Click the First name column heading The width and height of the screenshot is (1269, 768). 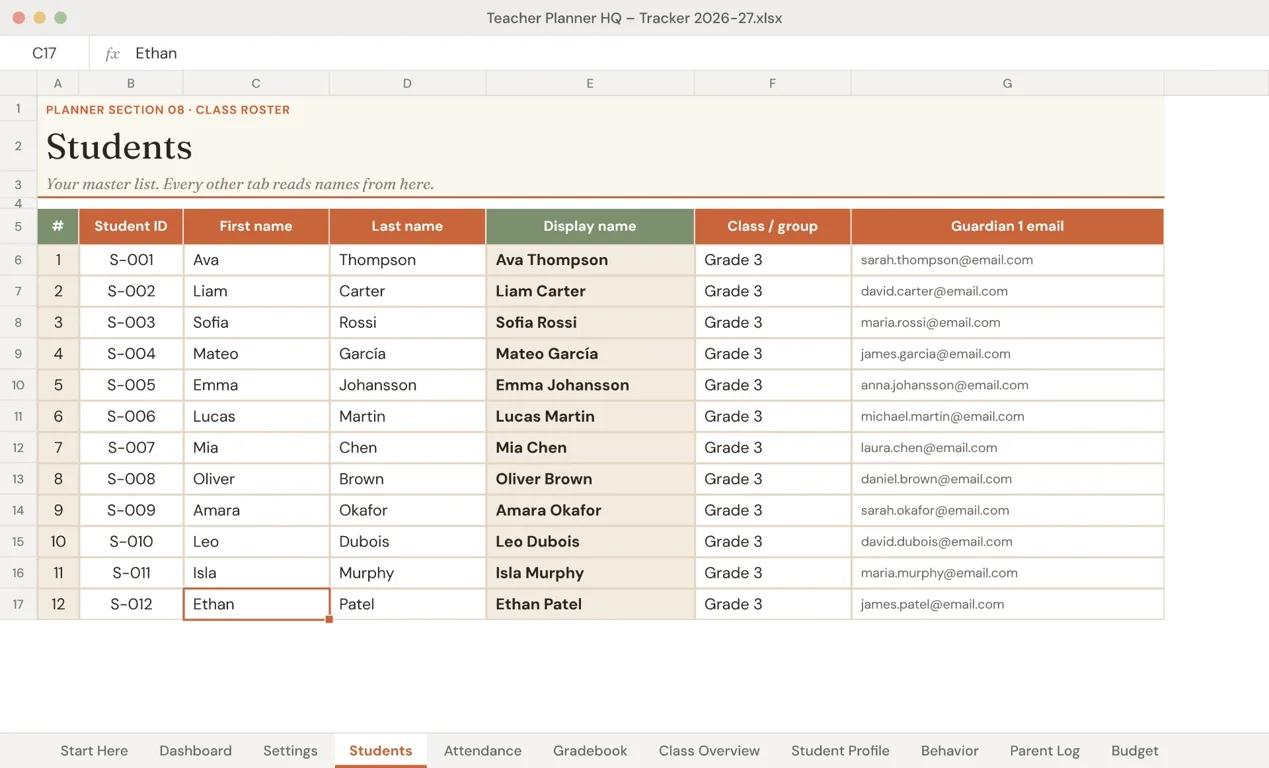pos(256,226)
